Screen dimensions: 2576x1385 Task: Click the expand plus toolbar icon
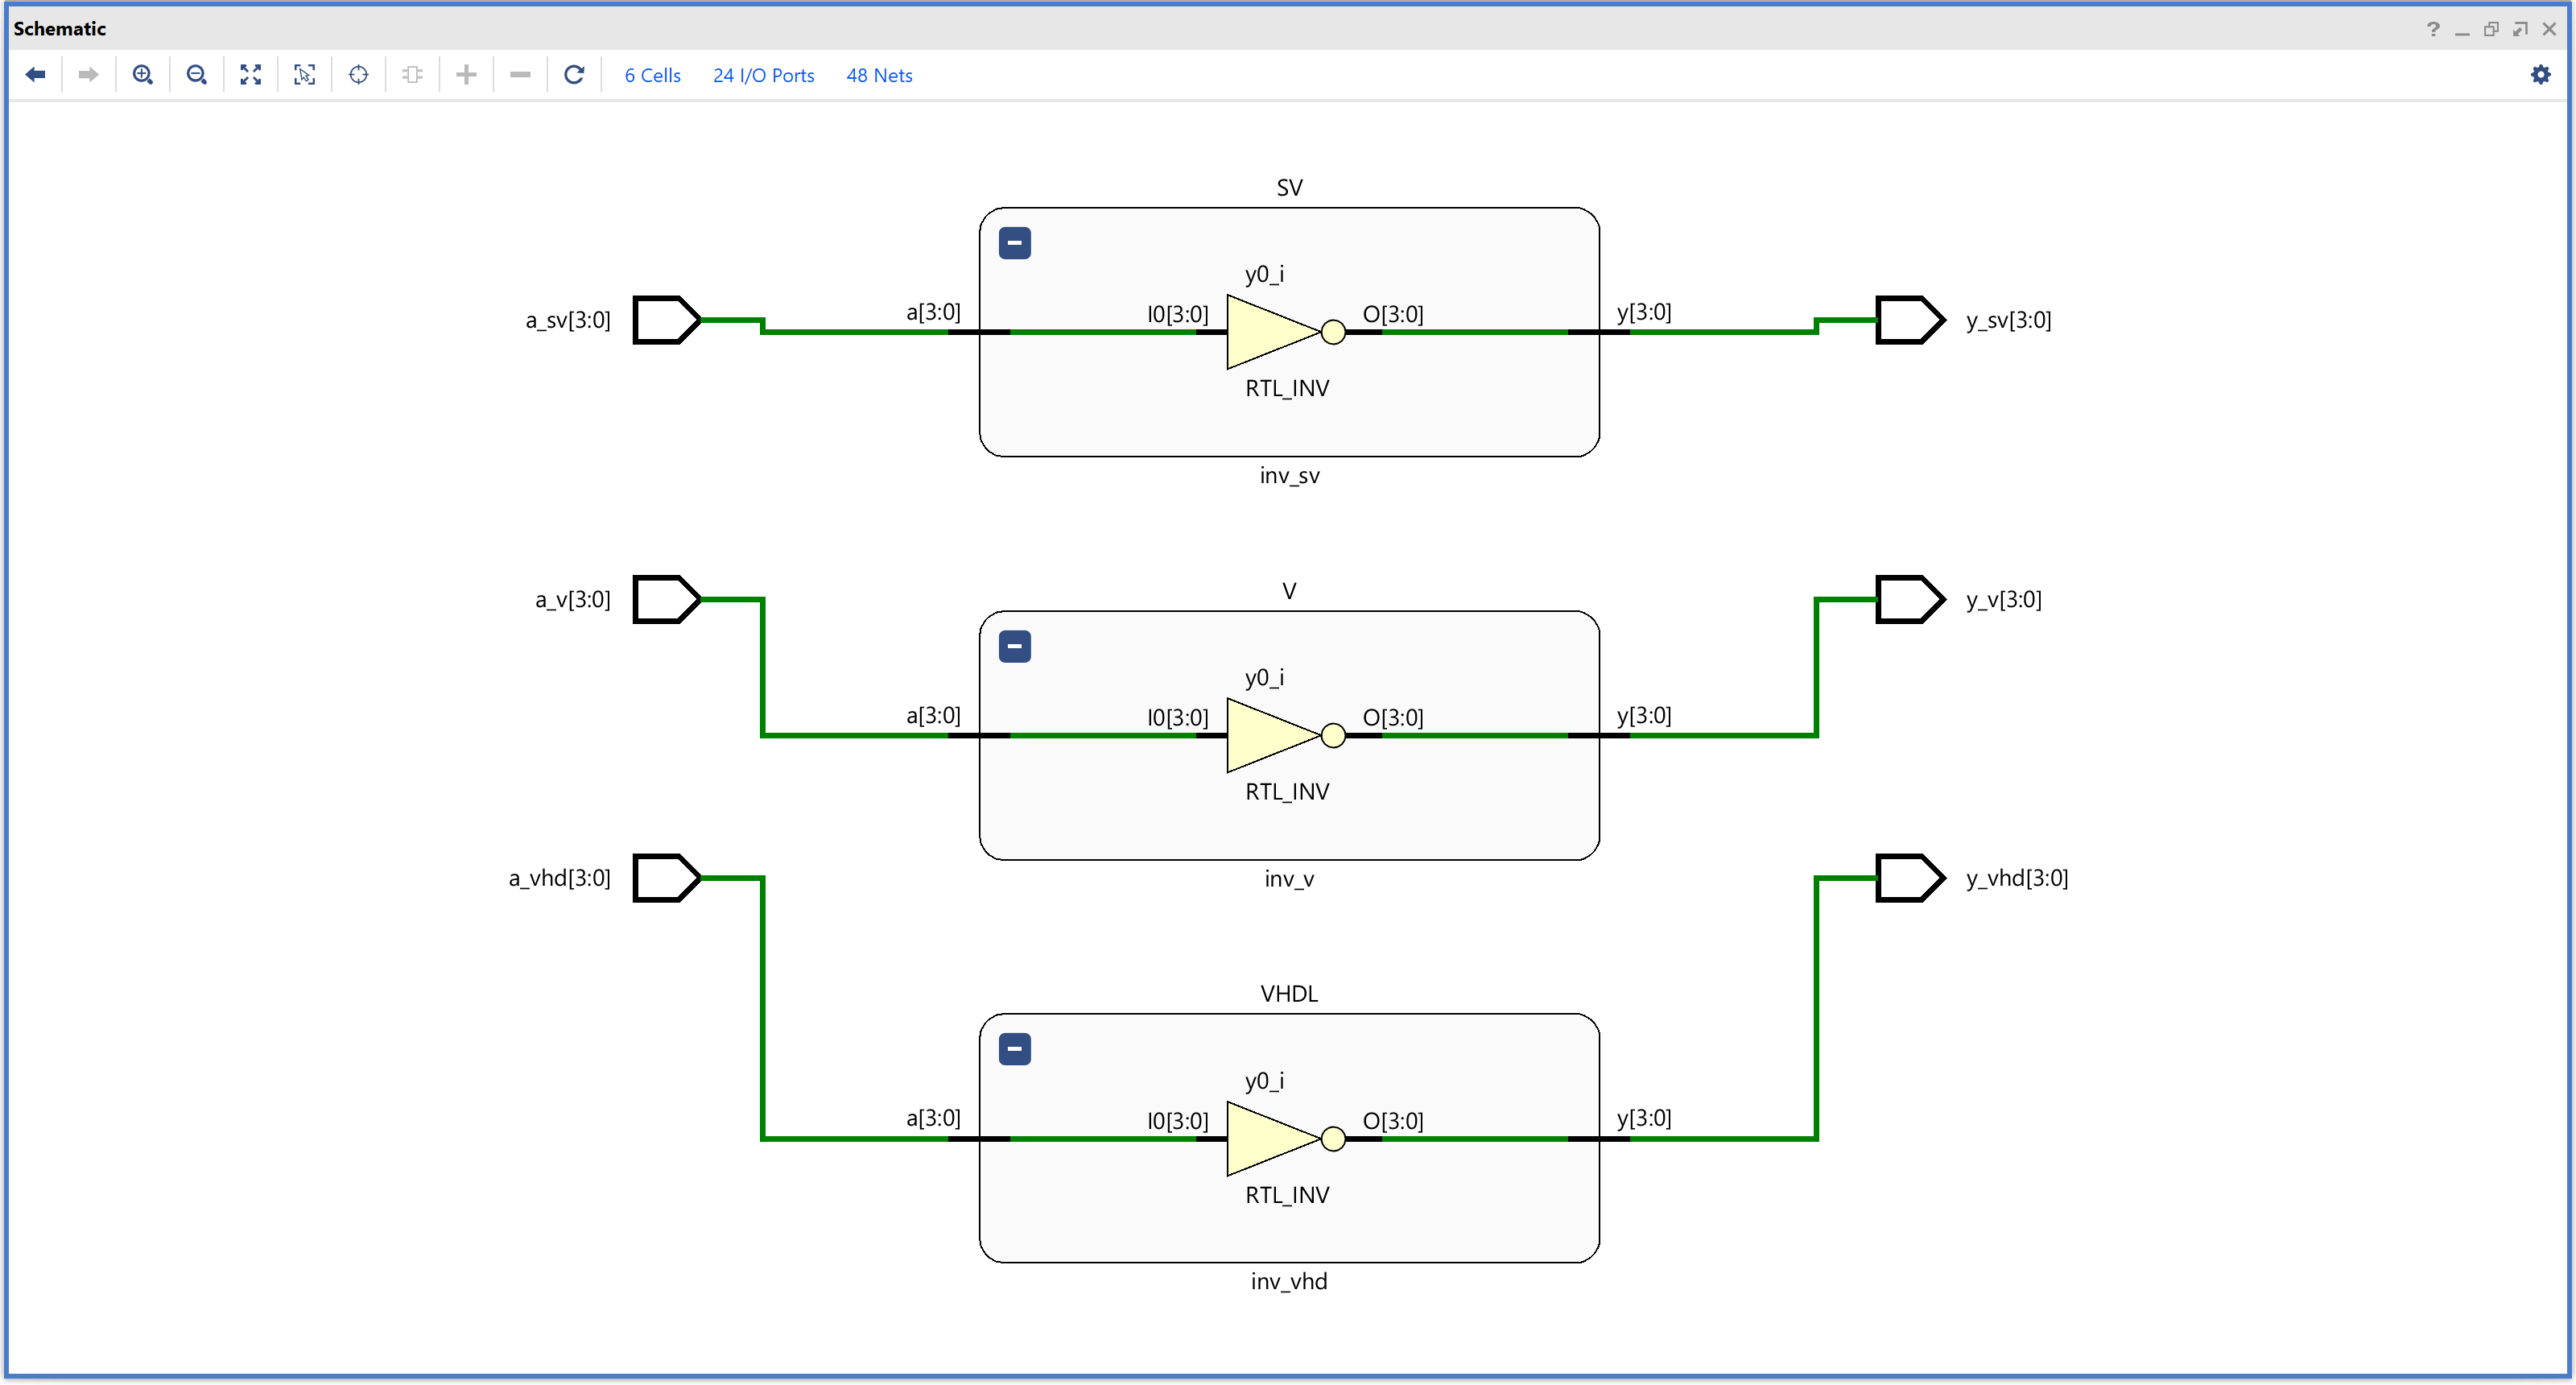[x=466, y=75]
